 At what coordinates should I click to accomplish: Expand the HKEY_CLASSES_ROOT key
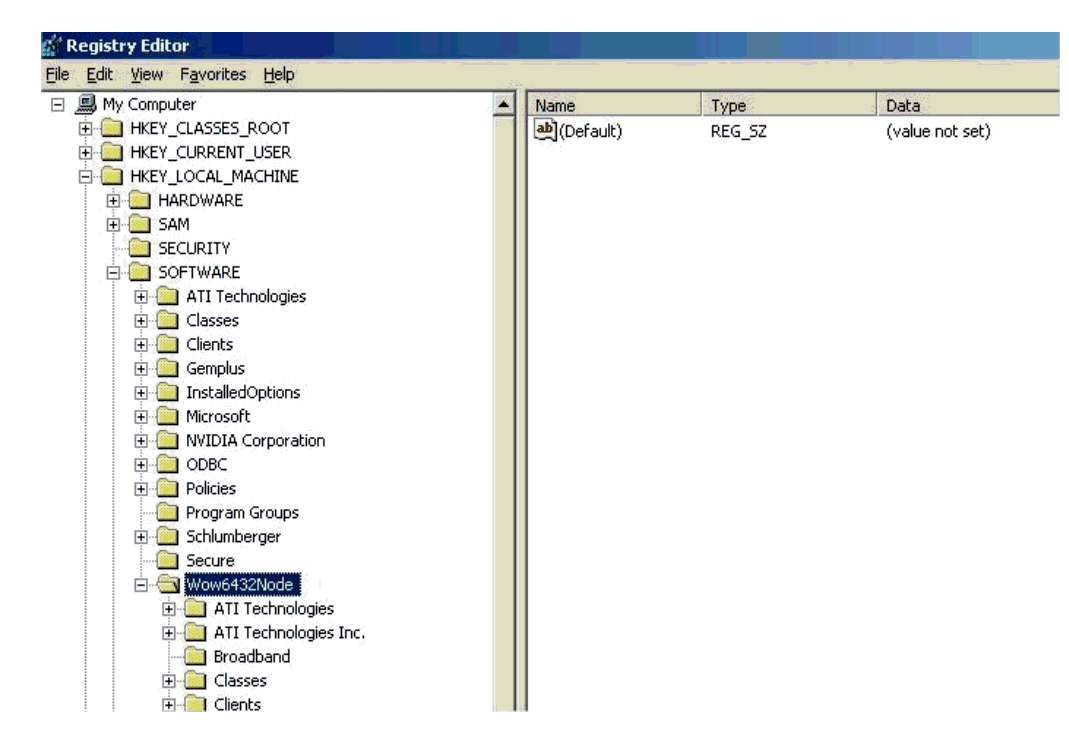coord(87,129)
